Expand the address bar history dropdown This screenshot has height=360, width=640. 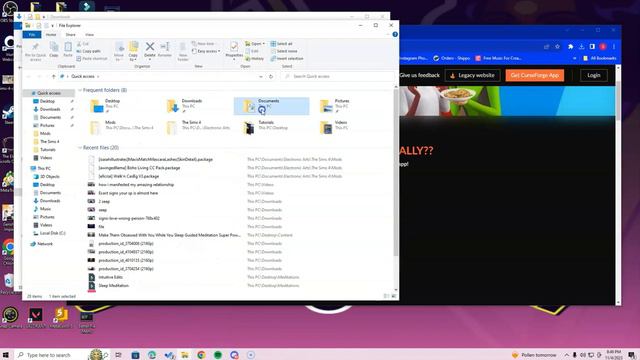tap(261, 76)
